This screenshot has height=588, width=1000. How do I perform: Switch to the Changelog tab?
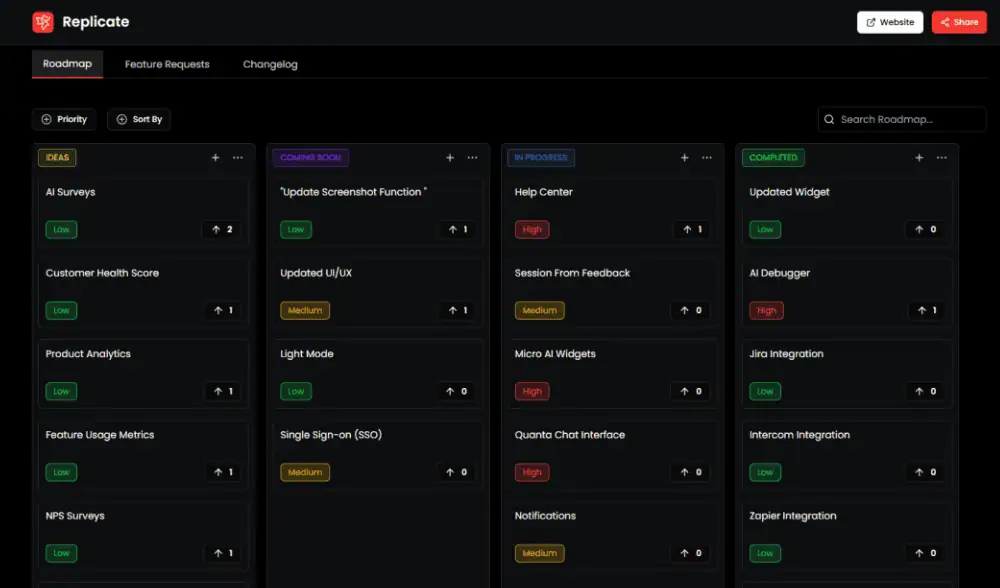(x=270, y=64)
